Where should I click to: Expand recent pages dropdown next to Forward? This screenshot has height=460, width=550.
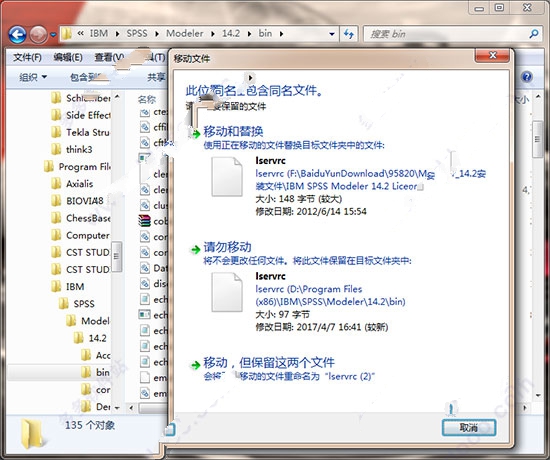(53, 35)
